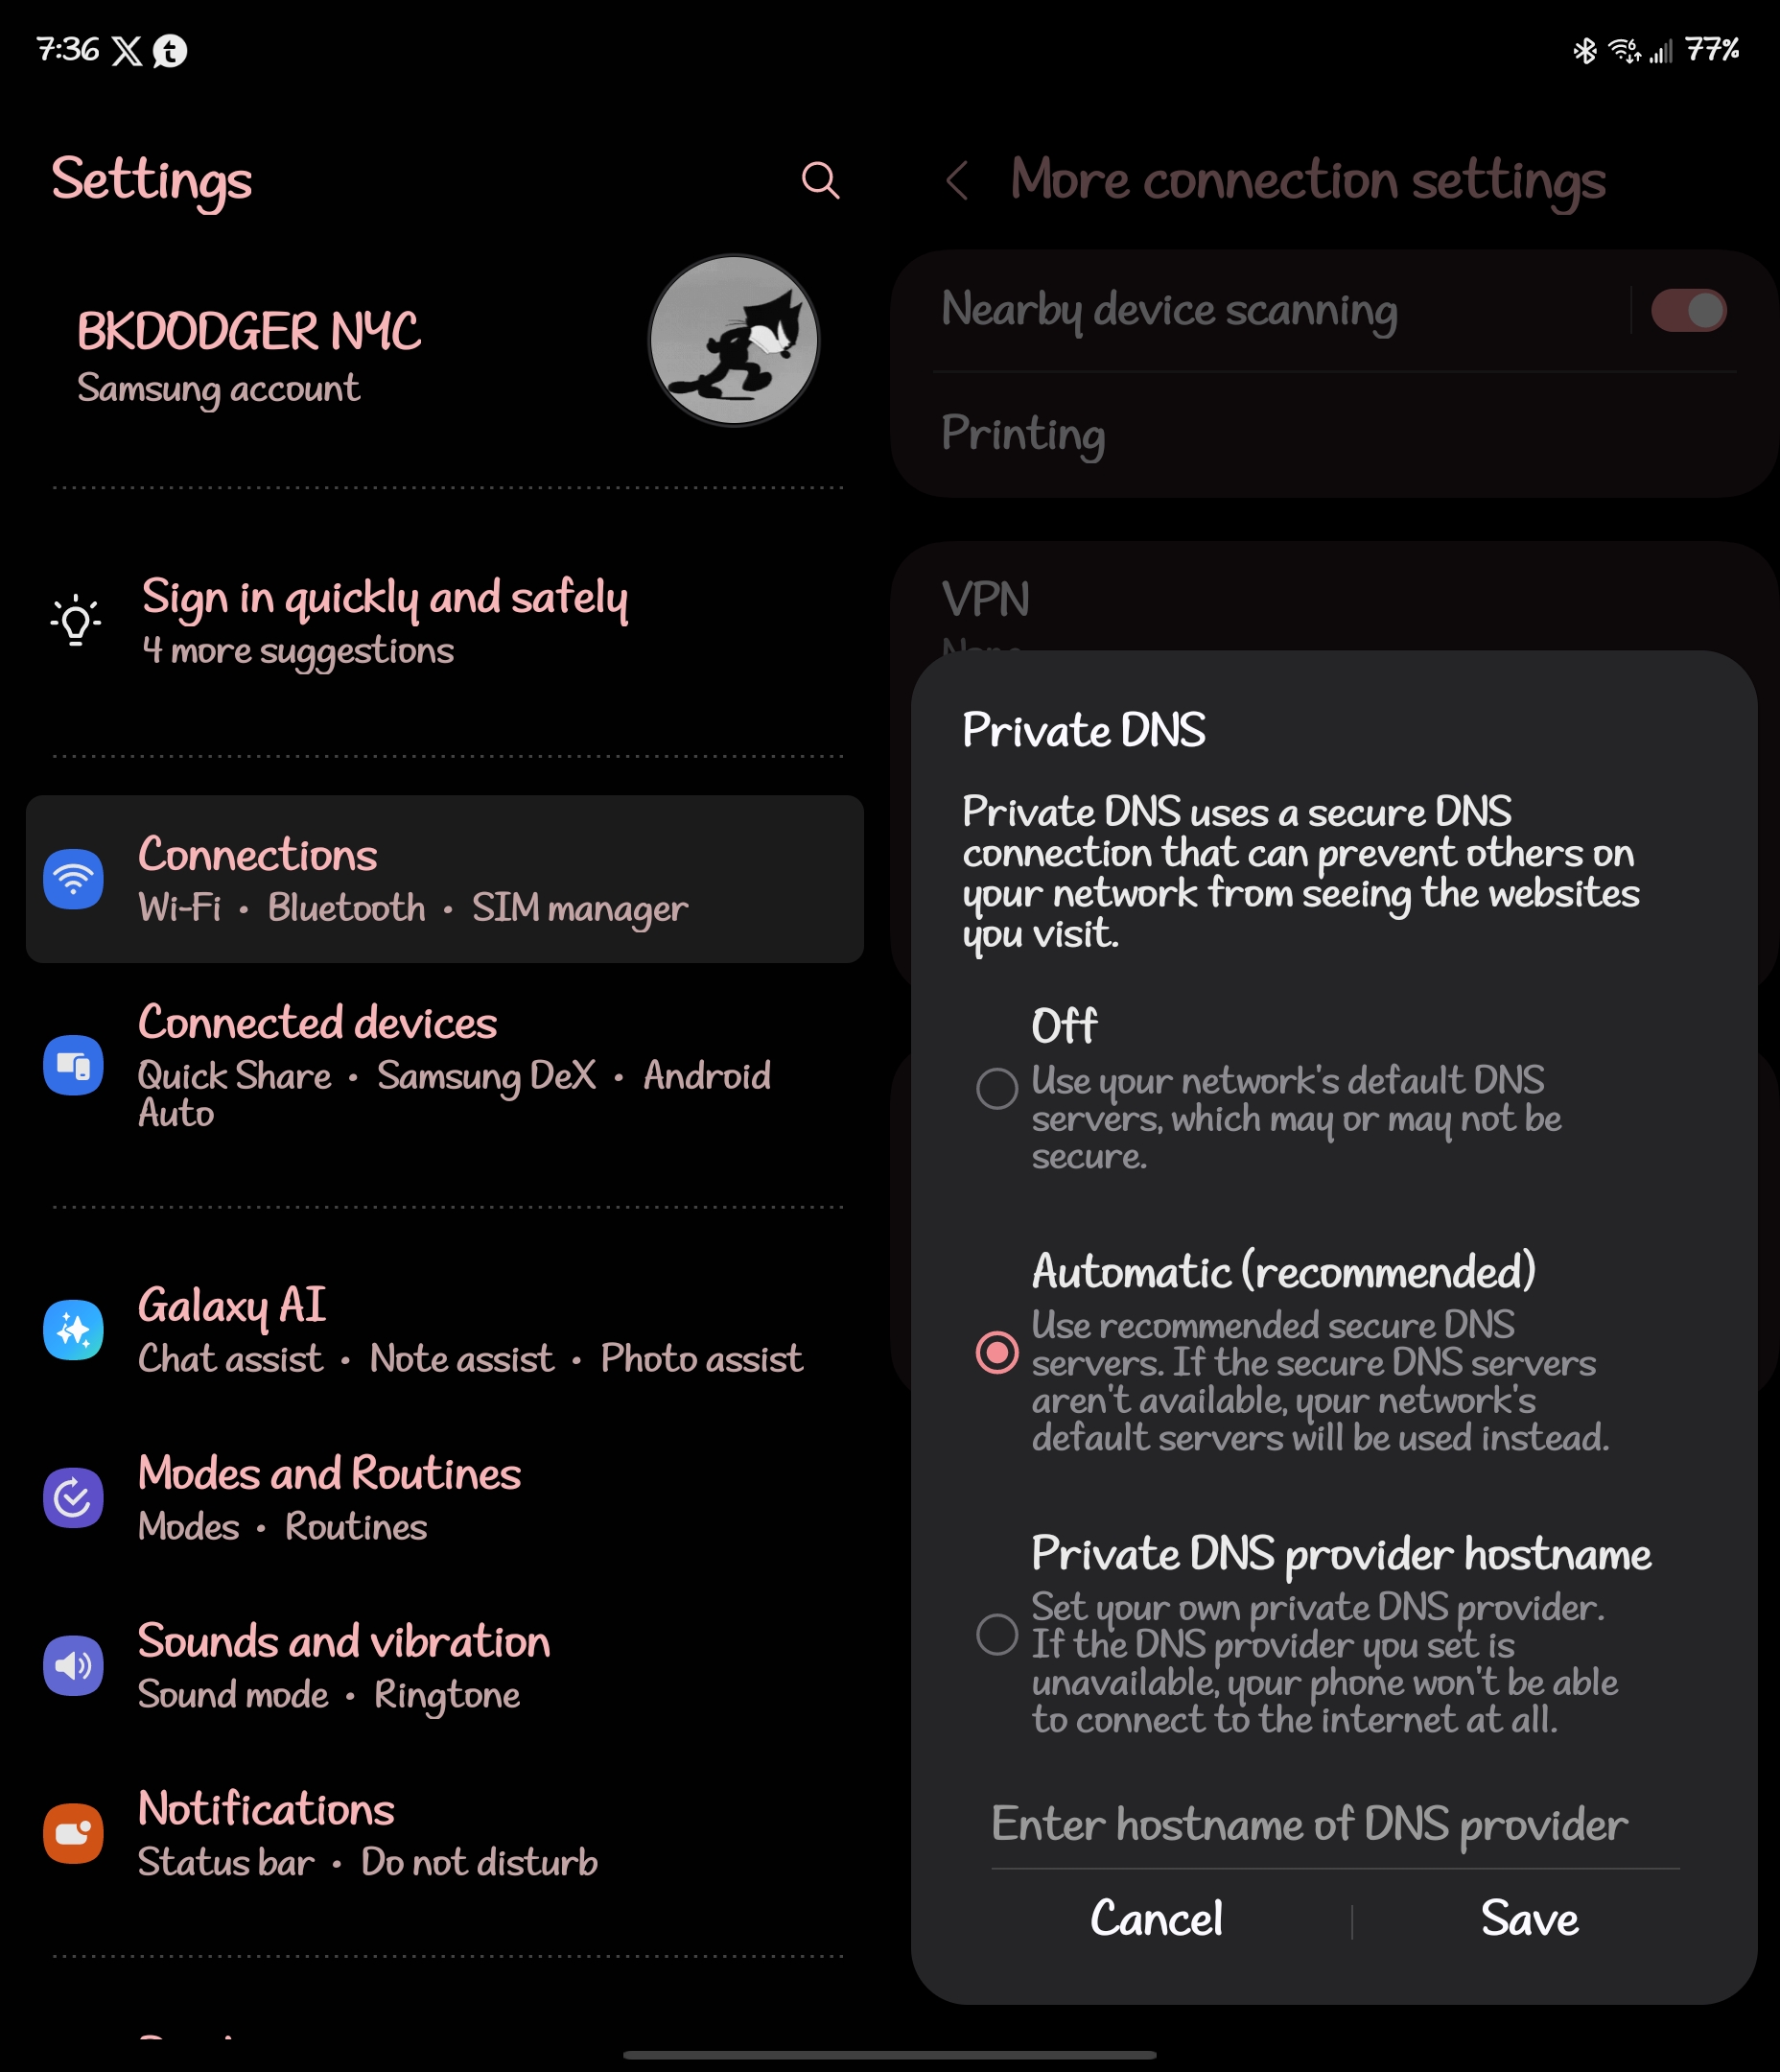This screenshot has width=1780, height=2072.
Task: Select the Private DNS provider hostname radio button
Action: [997, 1635]
